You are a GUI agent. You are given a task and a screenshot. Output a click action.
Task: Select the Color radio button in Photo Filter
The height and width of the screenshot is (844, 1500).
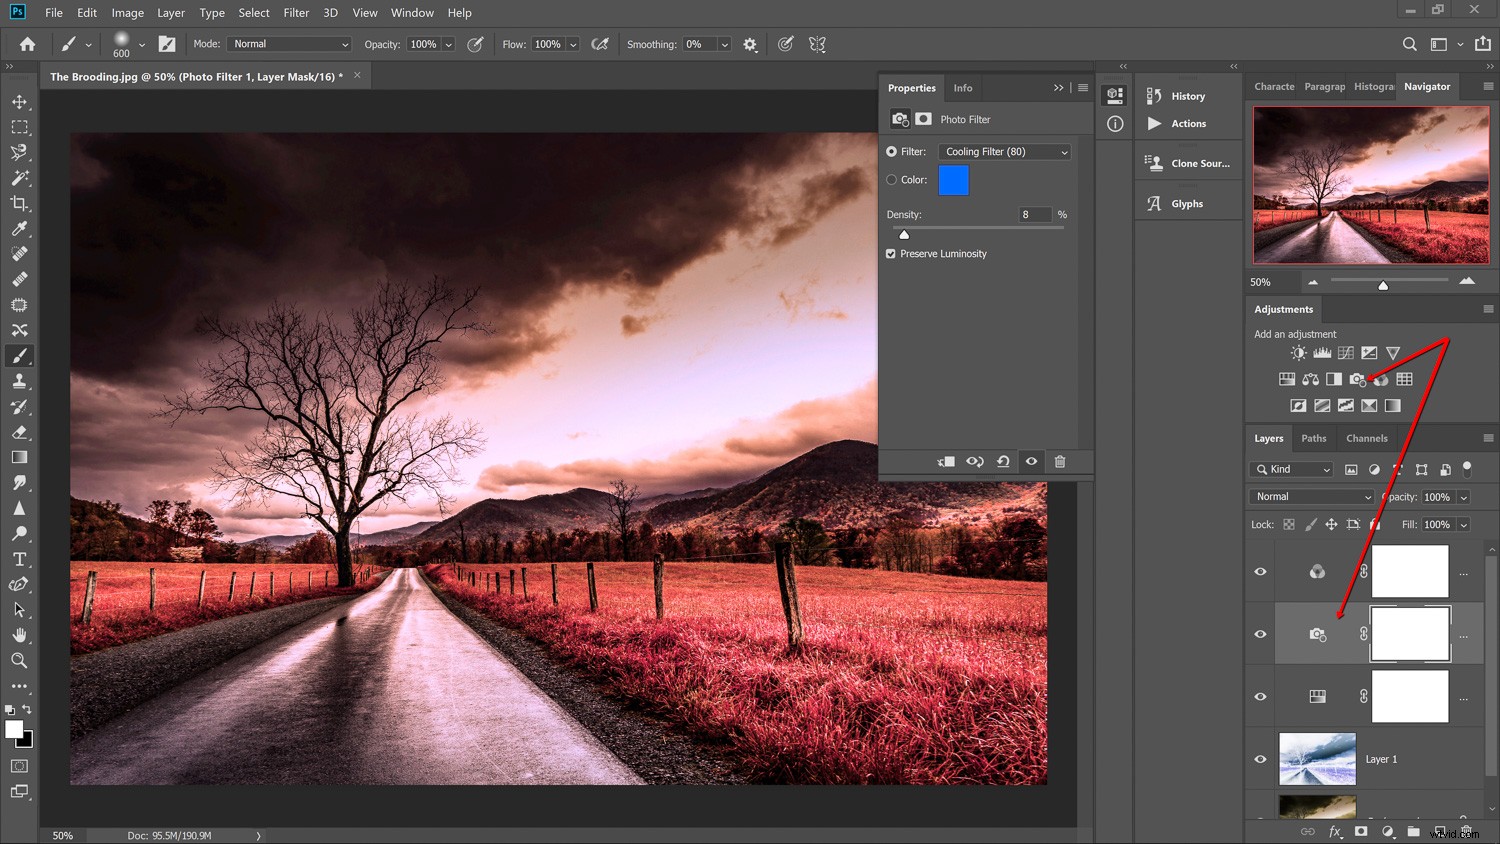pos(891,180)
